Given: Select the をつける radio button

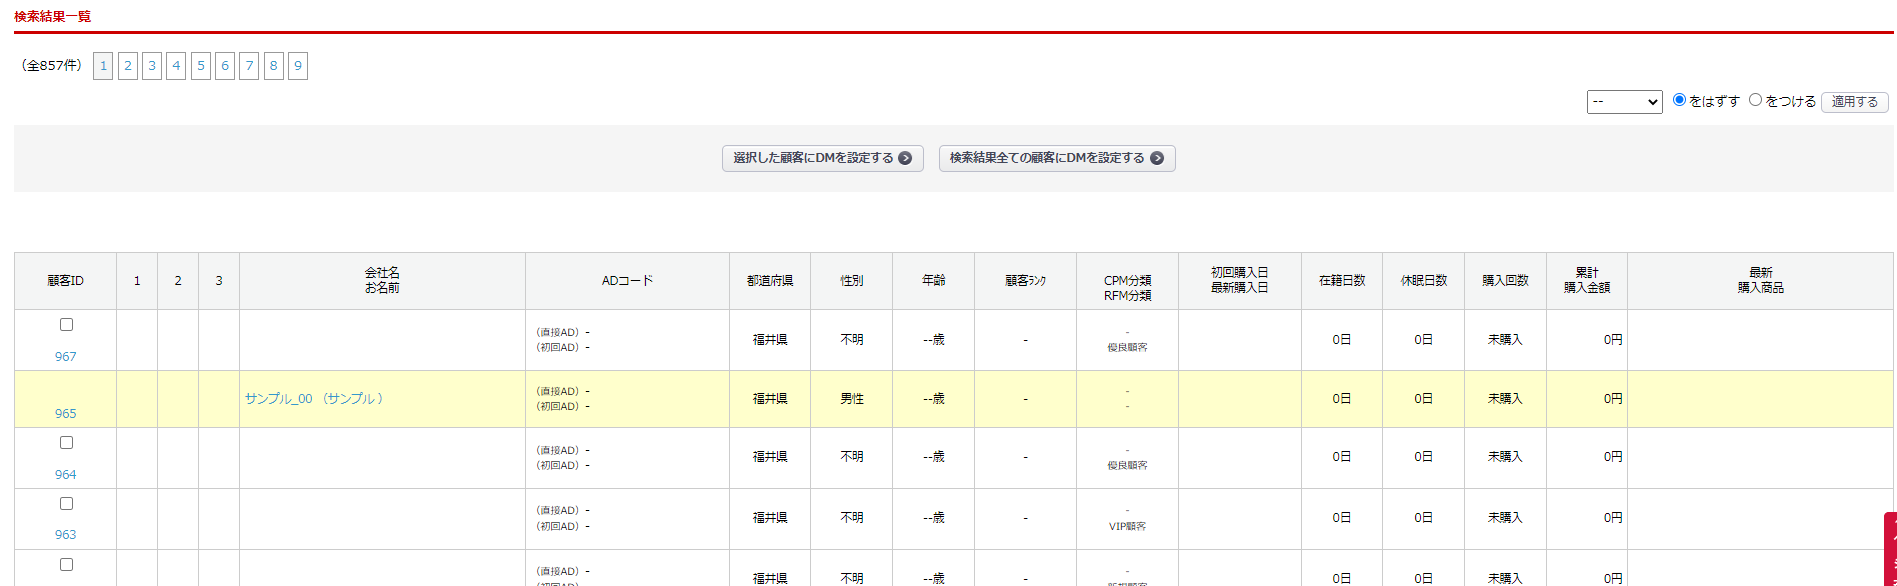Looking at the screenshot, I should point(1755,100).
